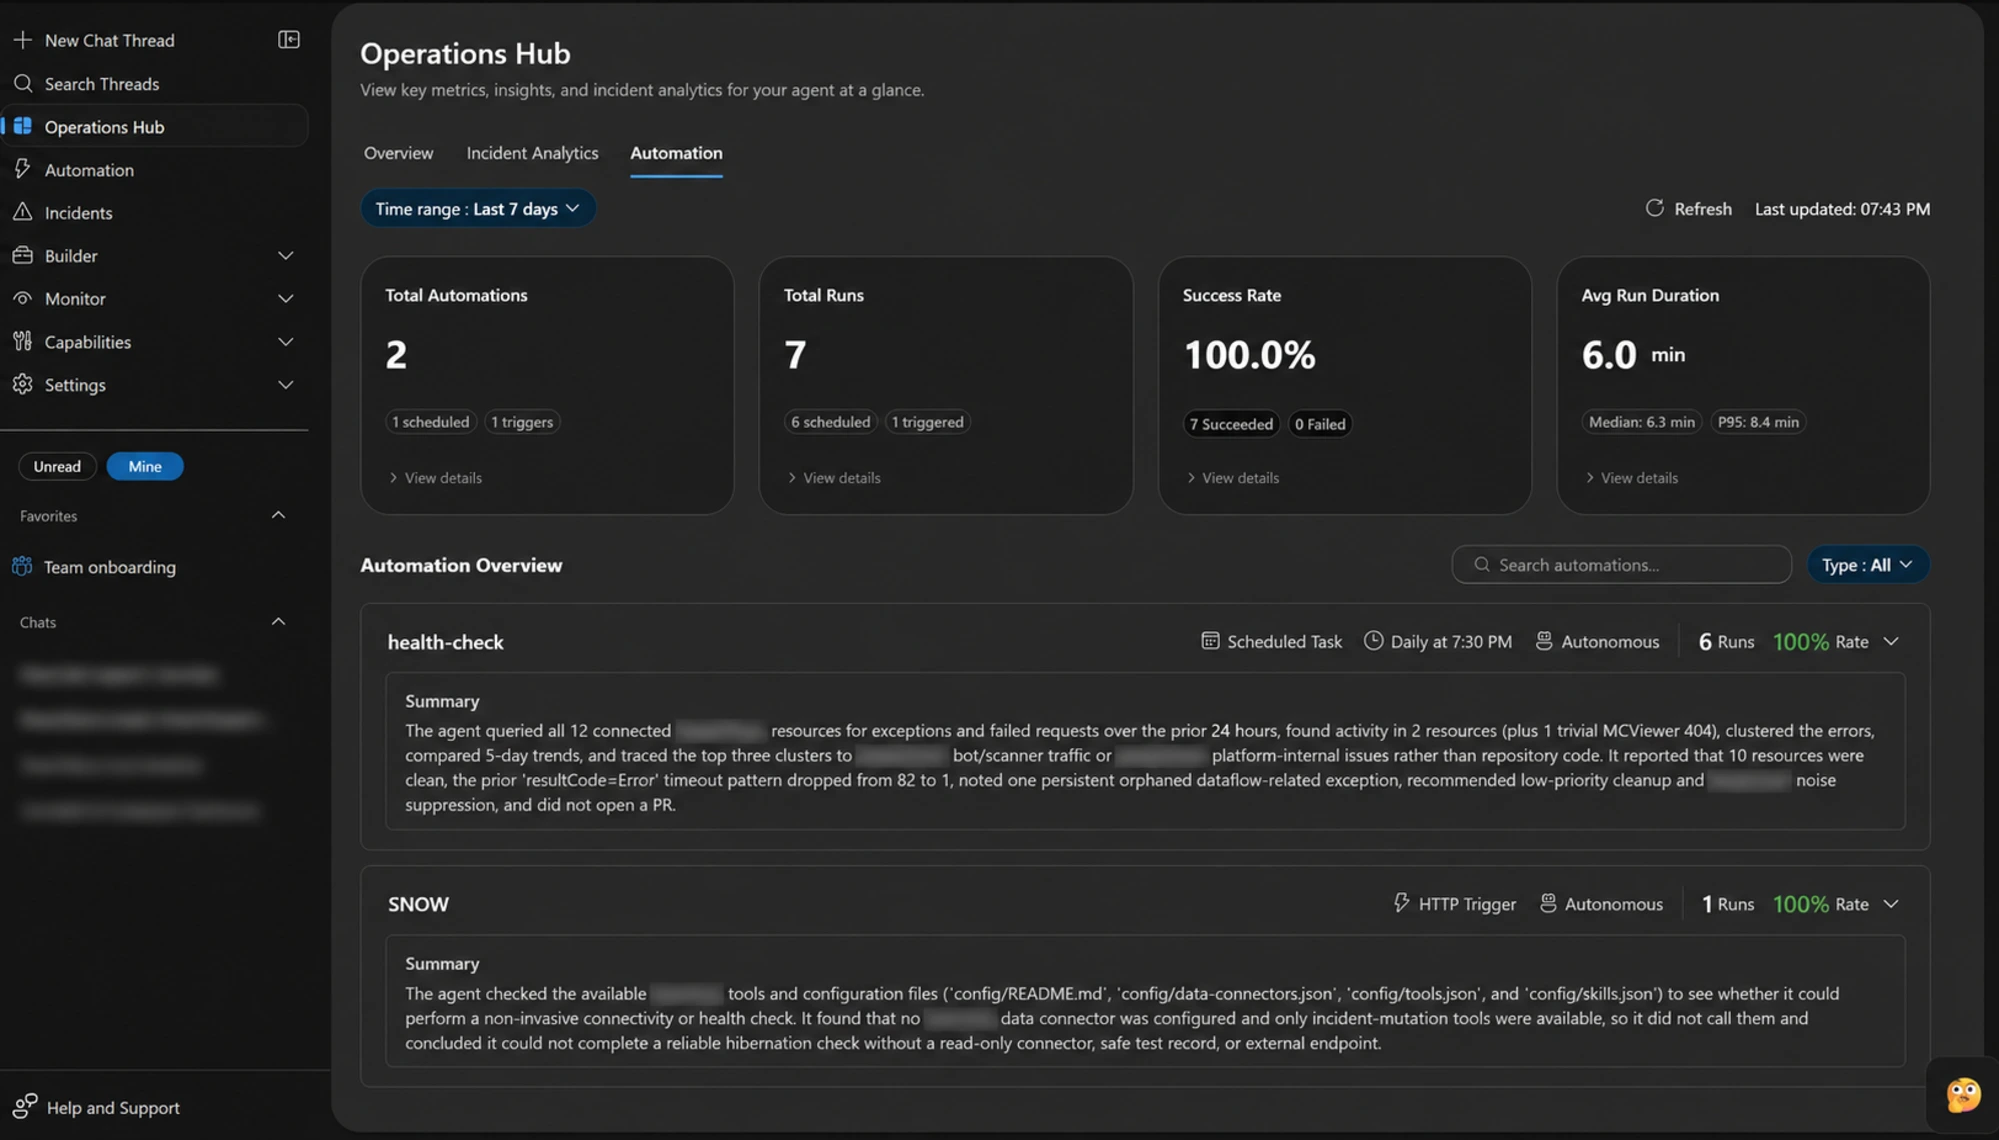Collapse the sidebar with the panel icon

tap(289, 40)
